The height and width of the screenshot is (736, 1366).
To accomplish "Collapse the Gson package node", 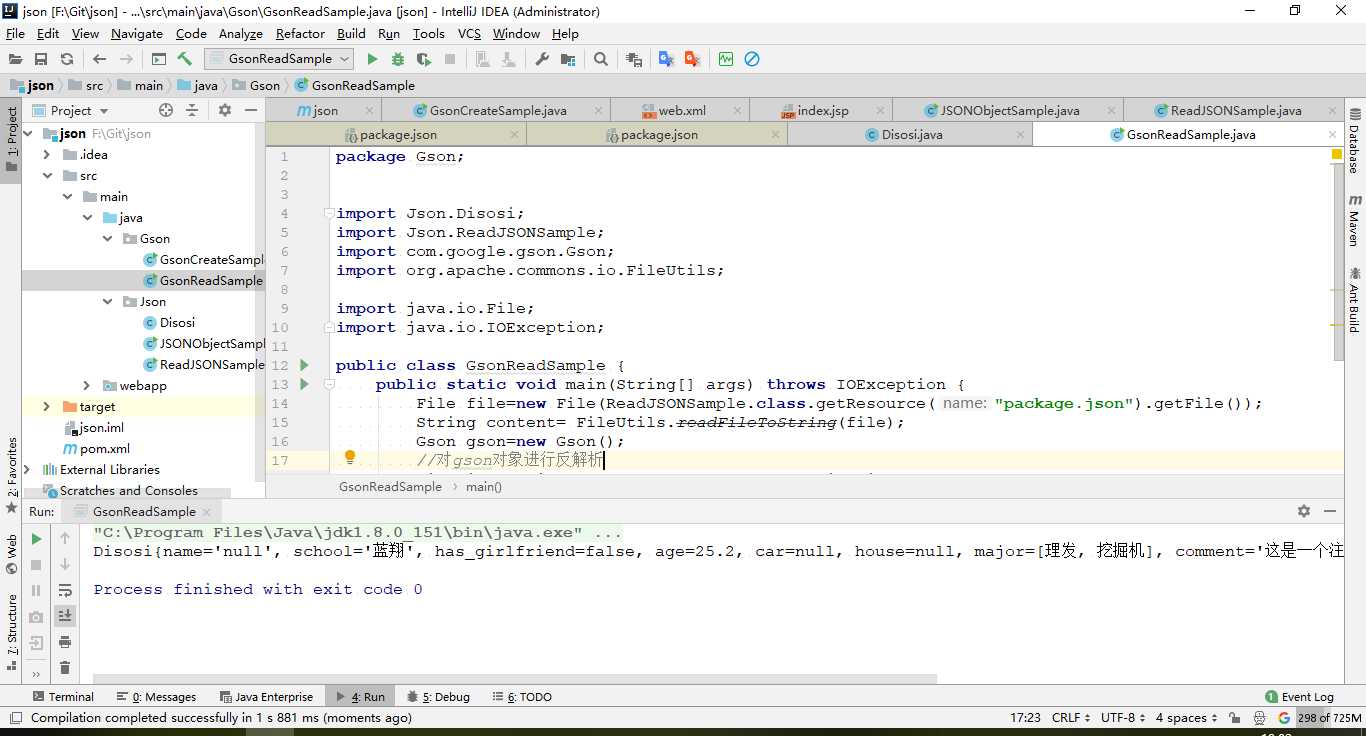I will click(108, 239).
